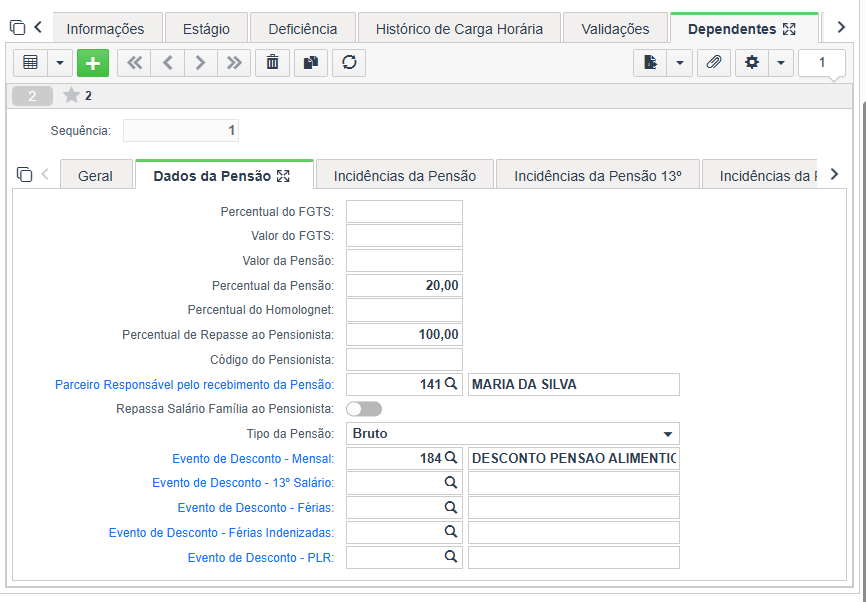The image size is (866, 602).
Task: Add a new dependent record
Action: tap(93, 63)
